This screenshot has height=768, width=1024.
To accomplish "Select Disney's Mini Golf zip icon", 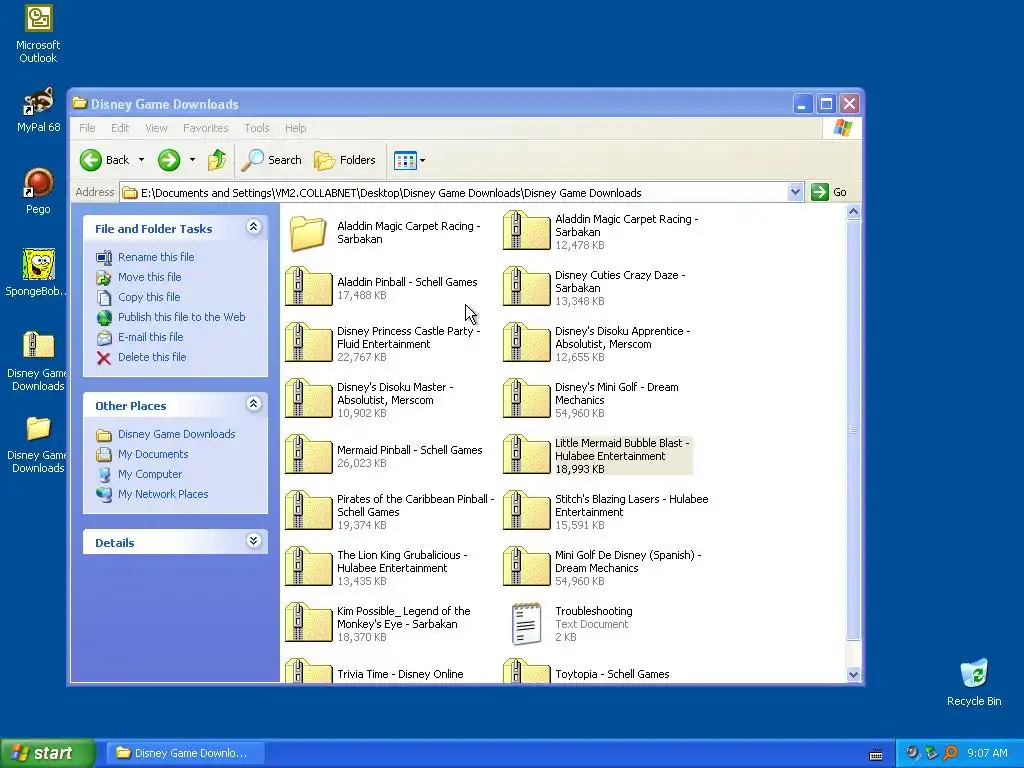I will [526, 398].
